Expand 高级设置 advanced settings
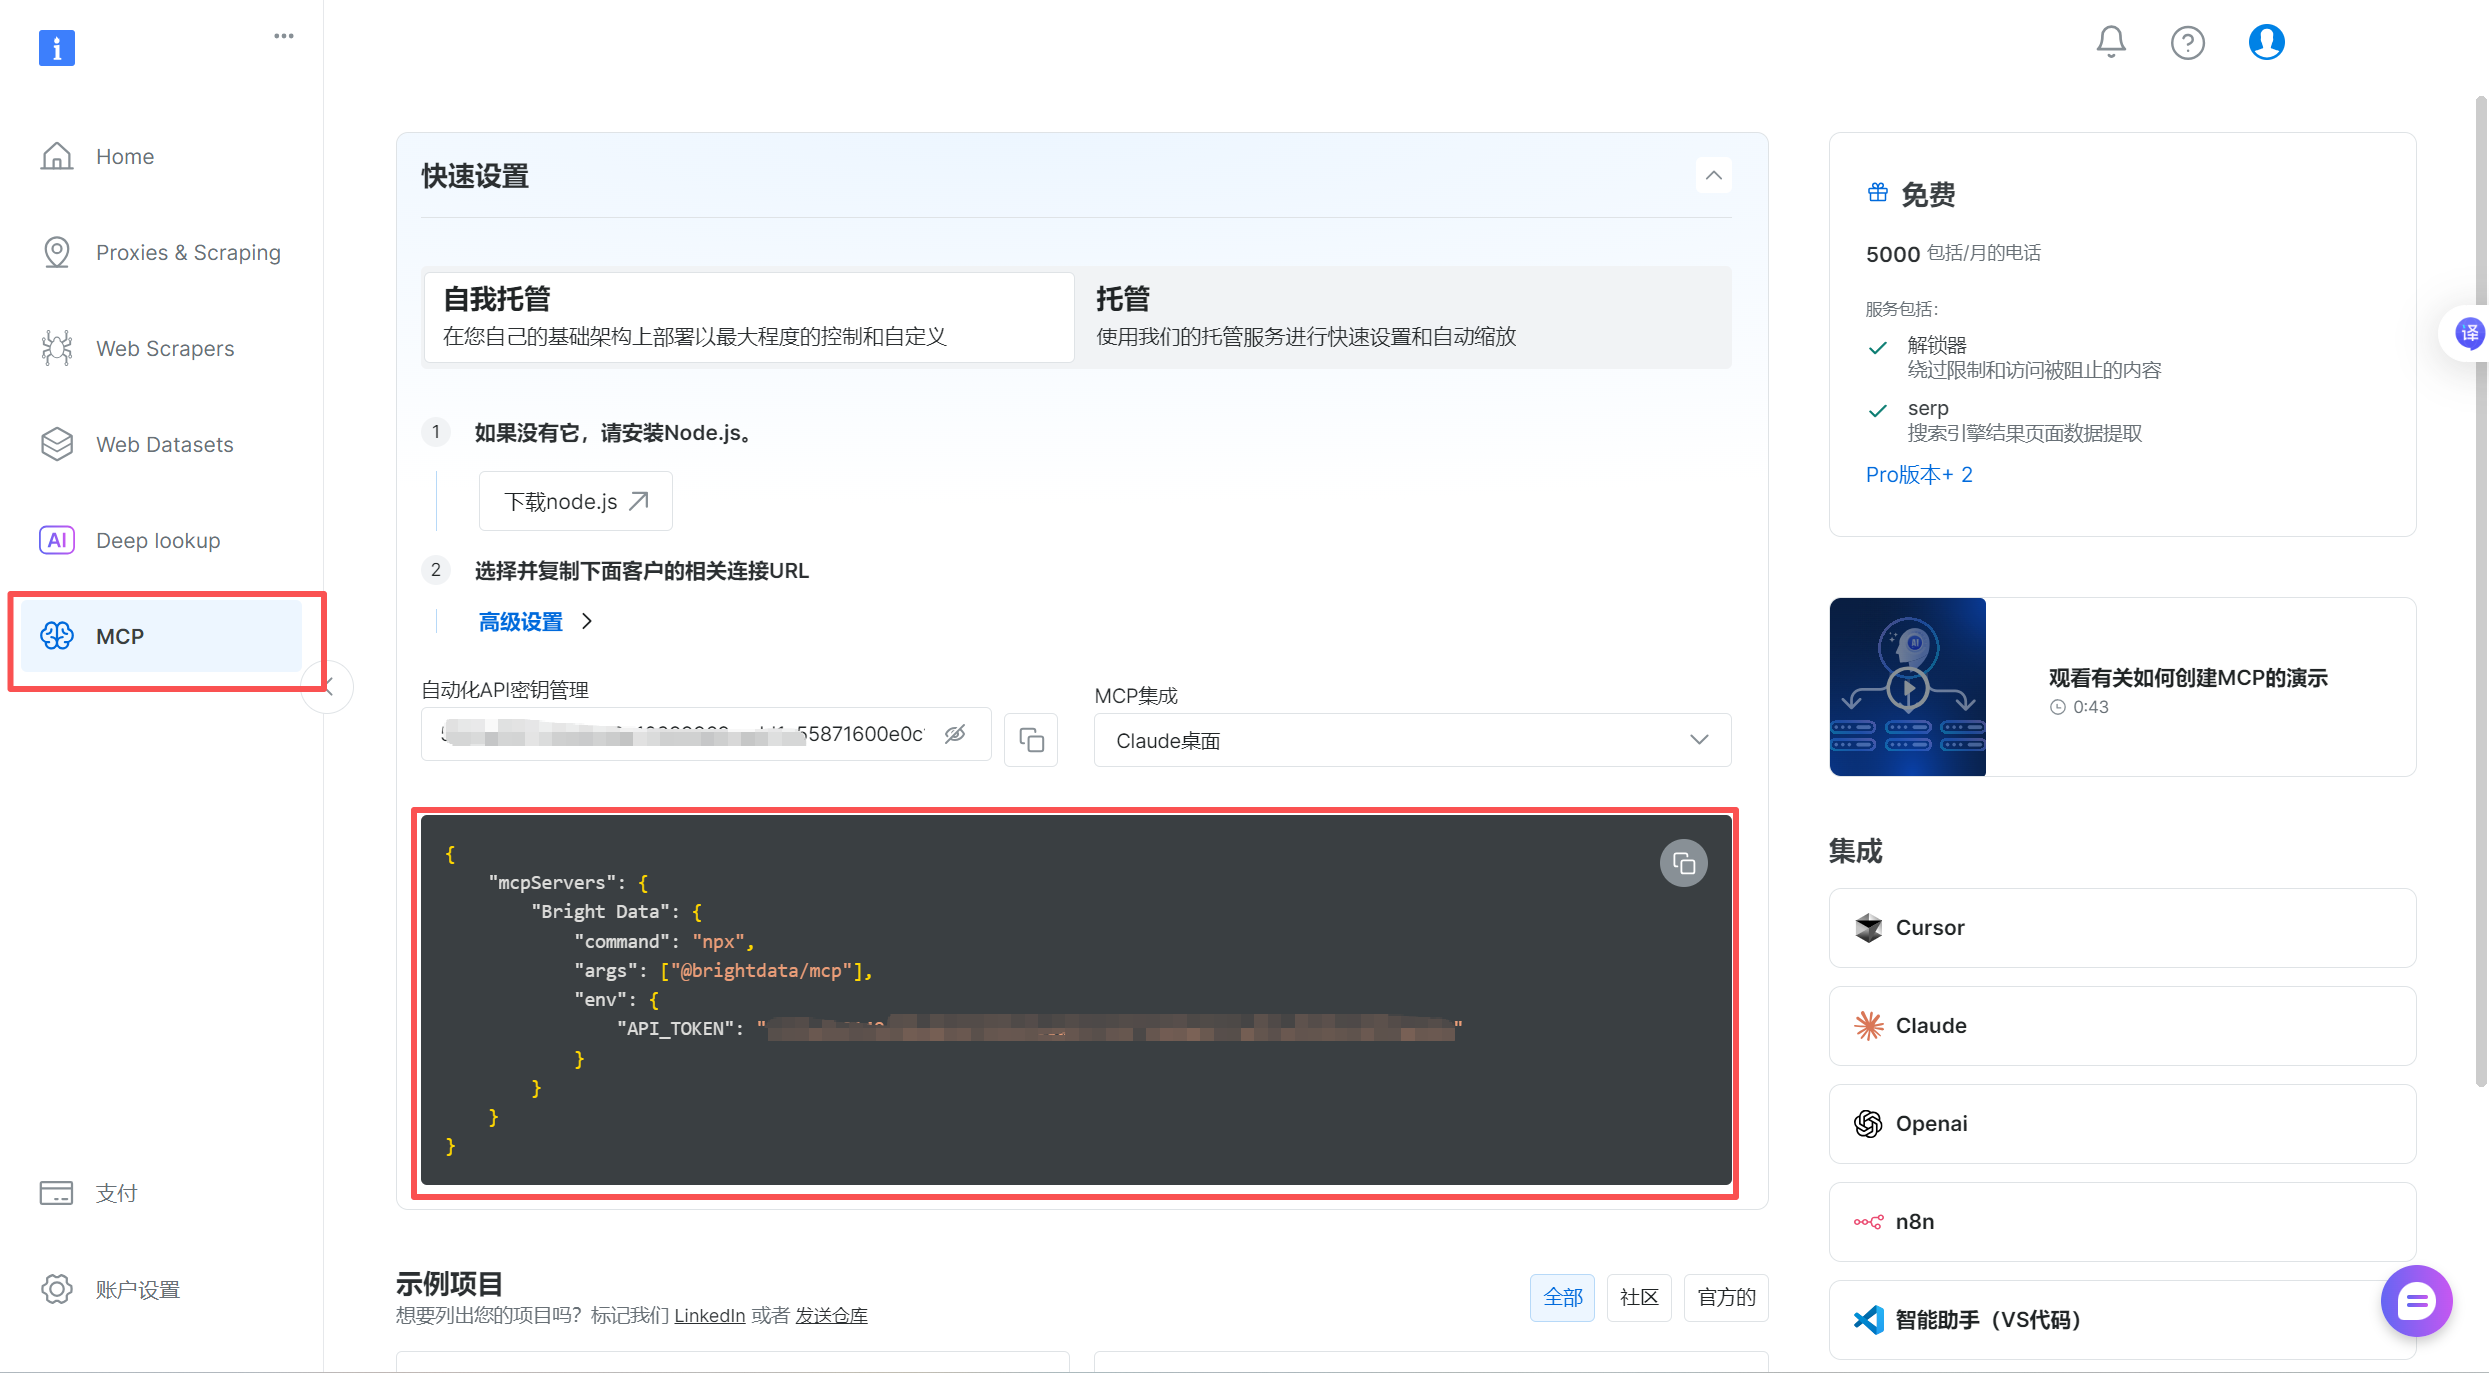The width and height of the screenshot is (2489, 1373). 535,621
